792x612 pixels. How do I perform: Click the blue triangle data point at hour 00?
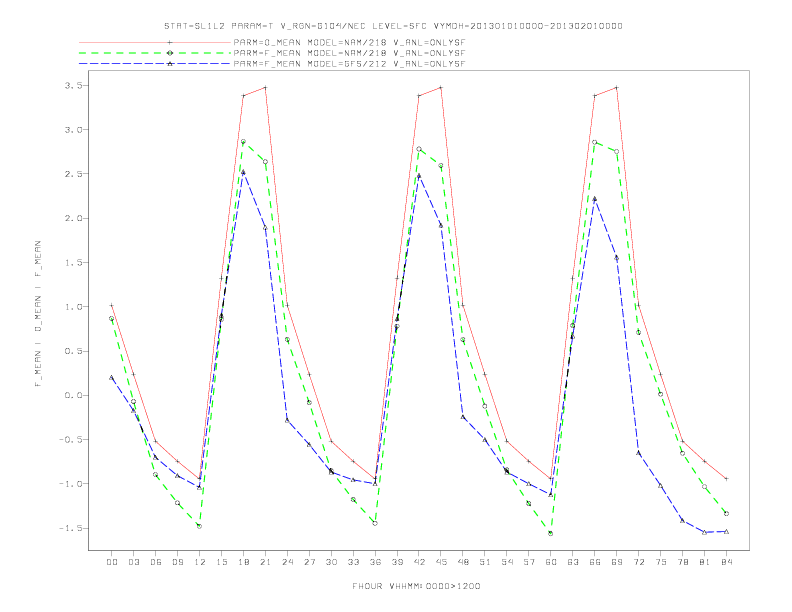[x=112, y=377]
